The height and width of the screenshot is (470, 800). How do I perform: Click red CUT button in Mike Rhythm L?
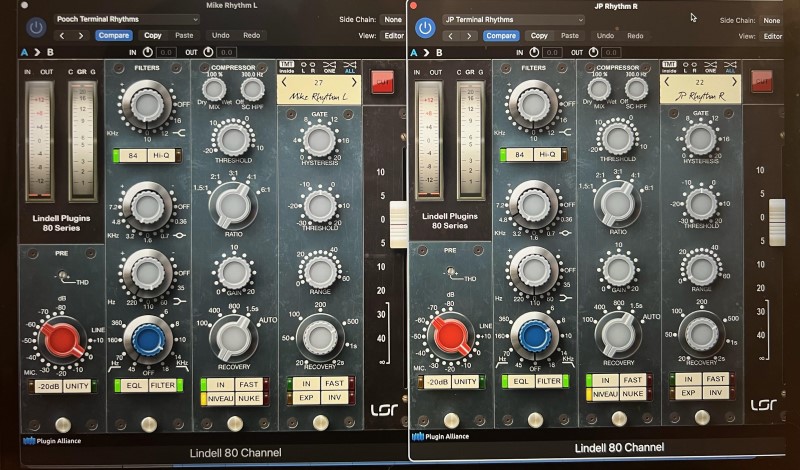(x=383, y=82)
